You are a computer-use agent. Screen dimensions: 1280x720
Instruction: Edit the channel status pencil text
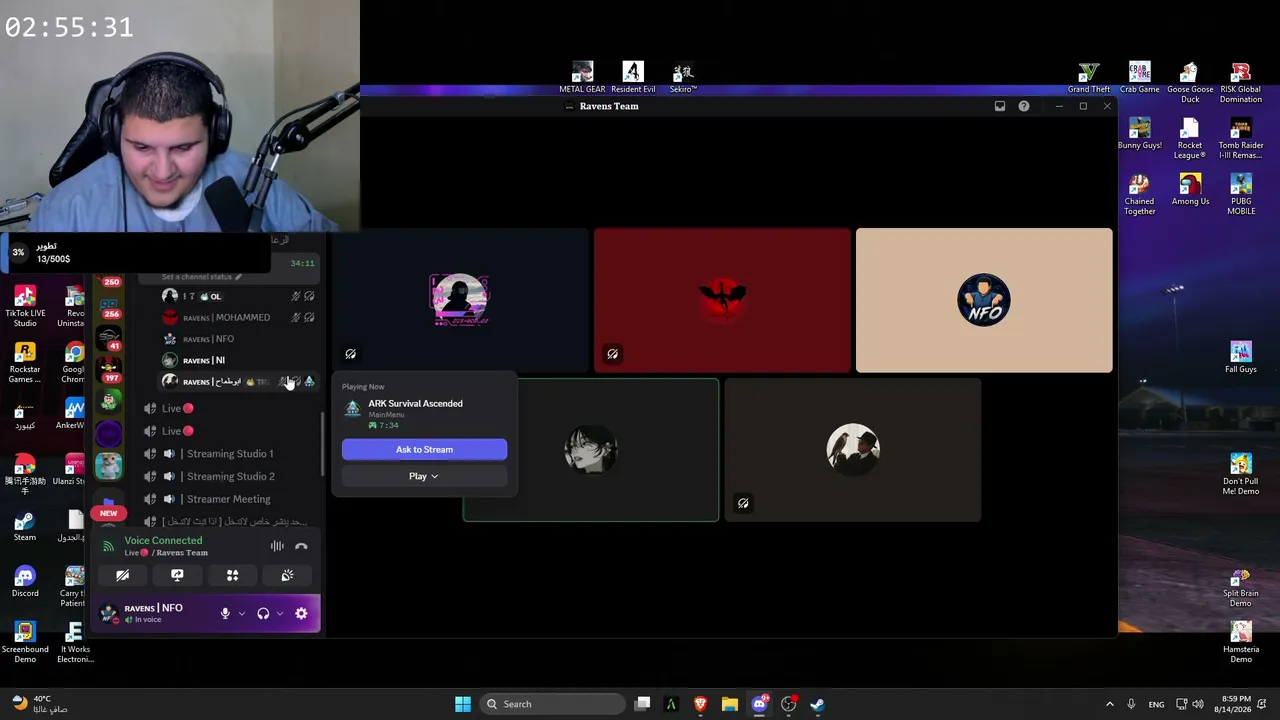click(x=201, y=277)
